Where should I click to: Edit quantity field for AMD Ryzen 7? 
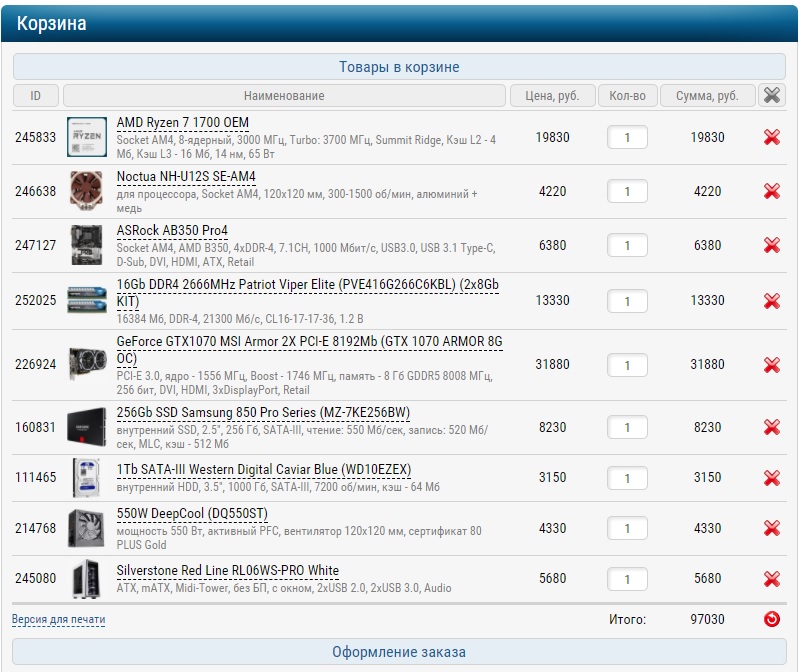click(627, 138)
